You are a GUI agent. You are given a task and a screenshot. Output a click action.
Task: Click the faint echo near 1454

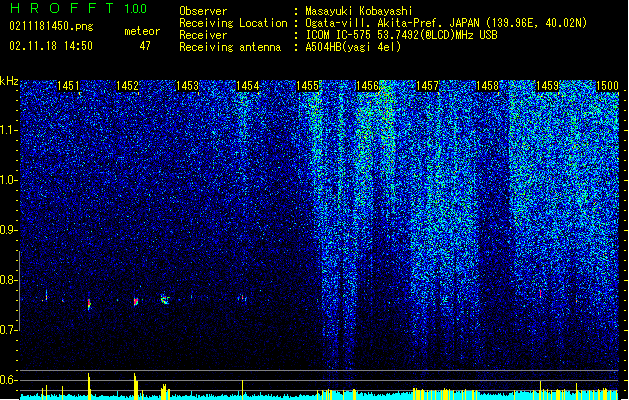click(x=242, y=298)
